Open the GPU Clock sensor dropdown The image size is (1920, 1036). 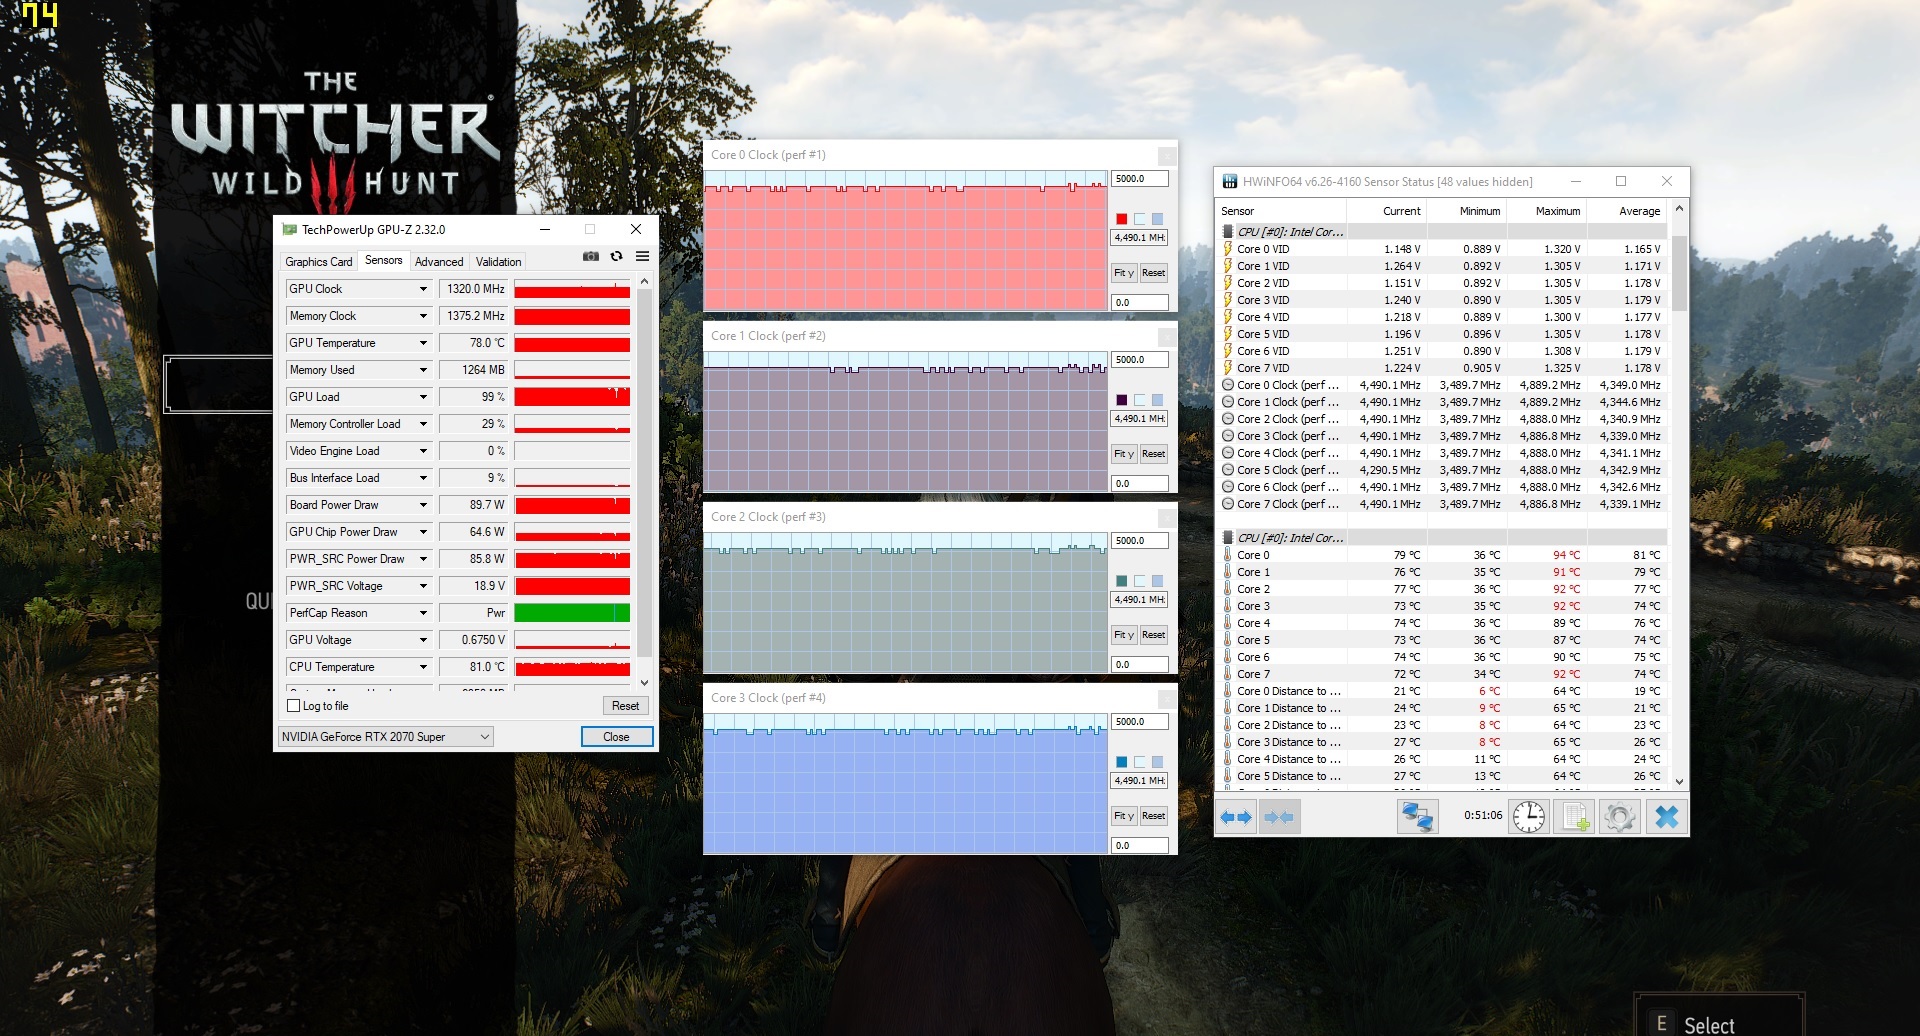click(423, 289)
